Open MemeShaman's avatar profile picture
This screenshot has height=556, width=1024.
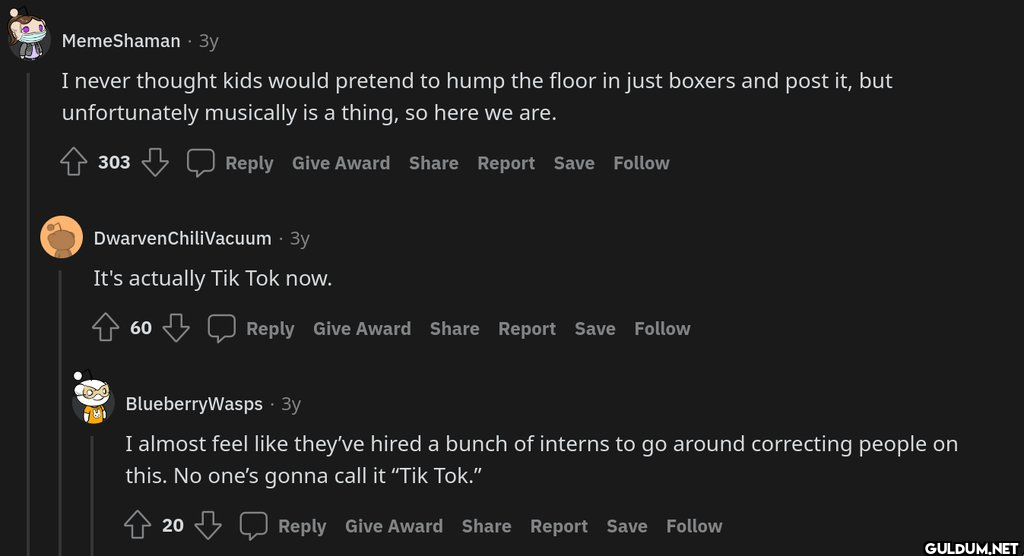(27, 35)
